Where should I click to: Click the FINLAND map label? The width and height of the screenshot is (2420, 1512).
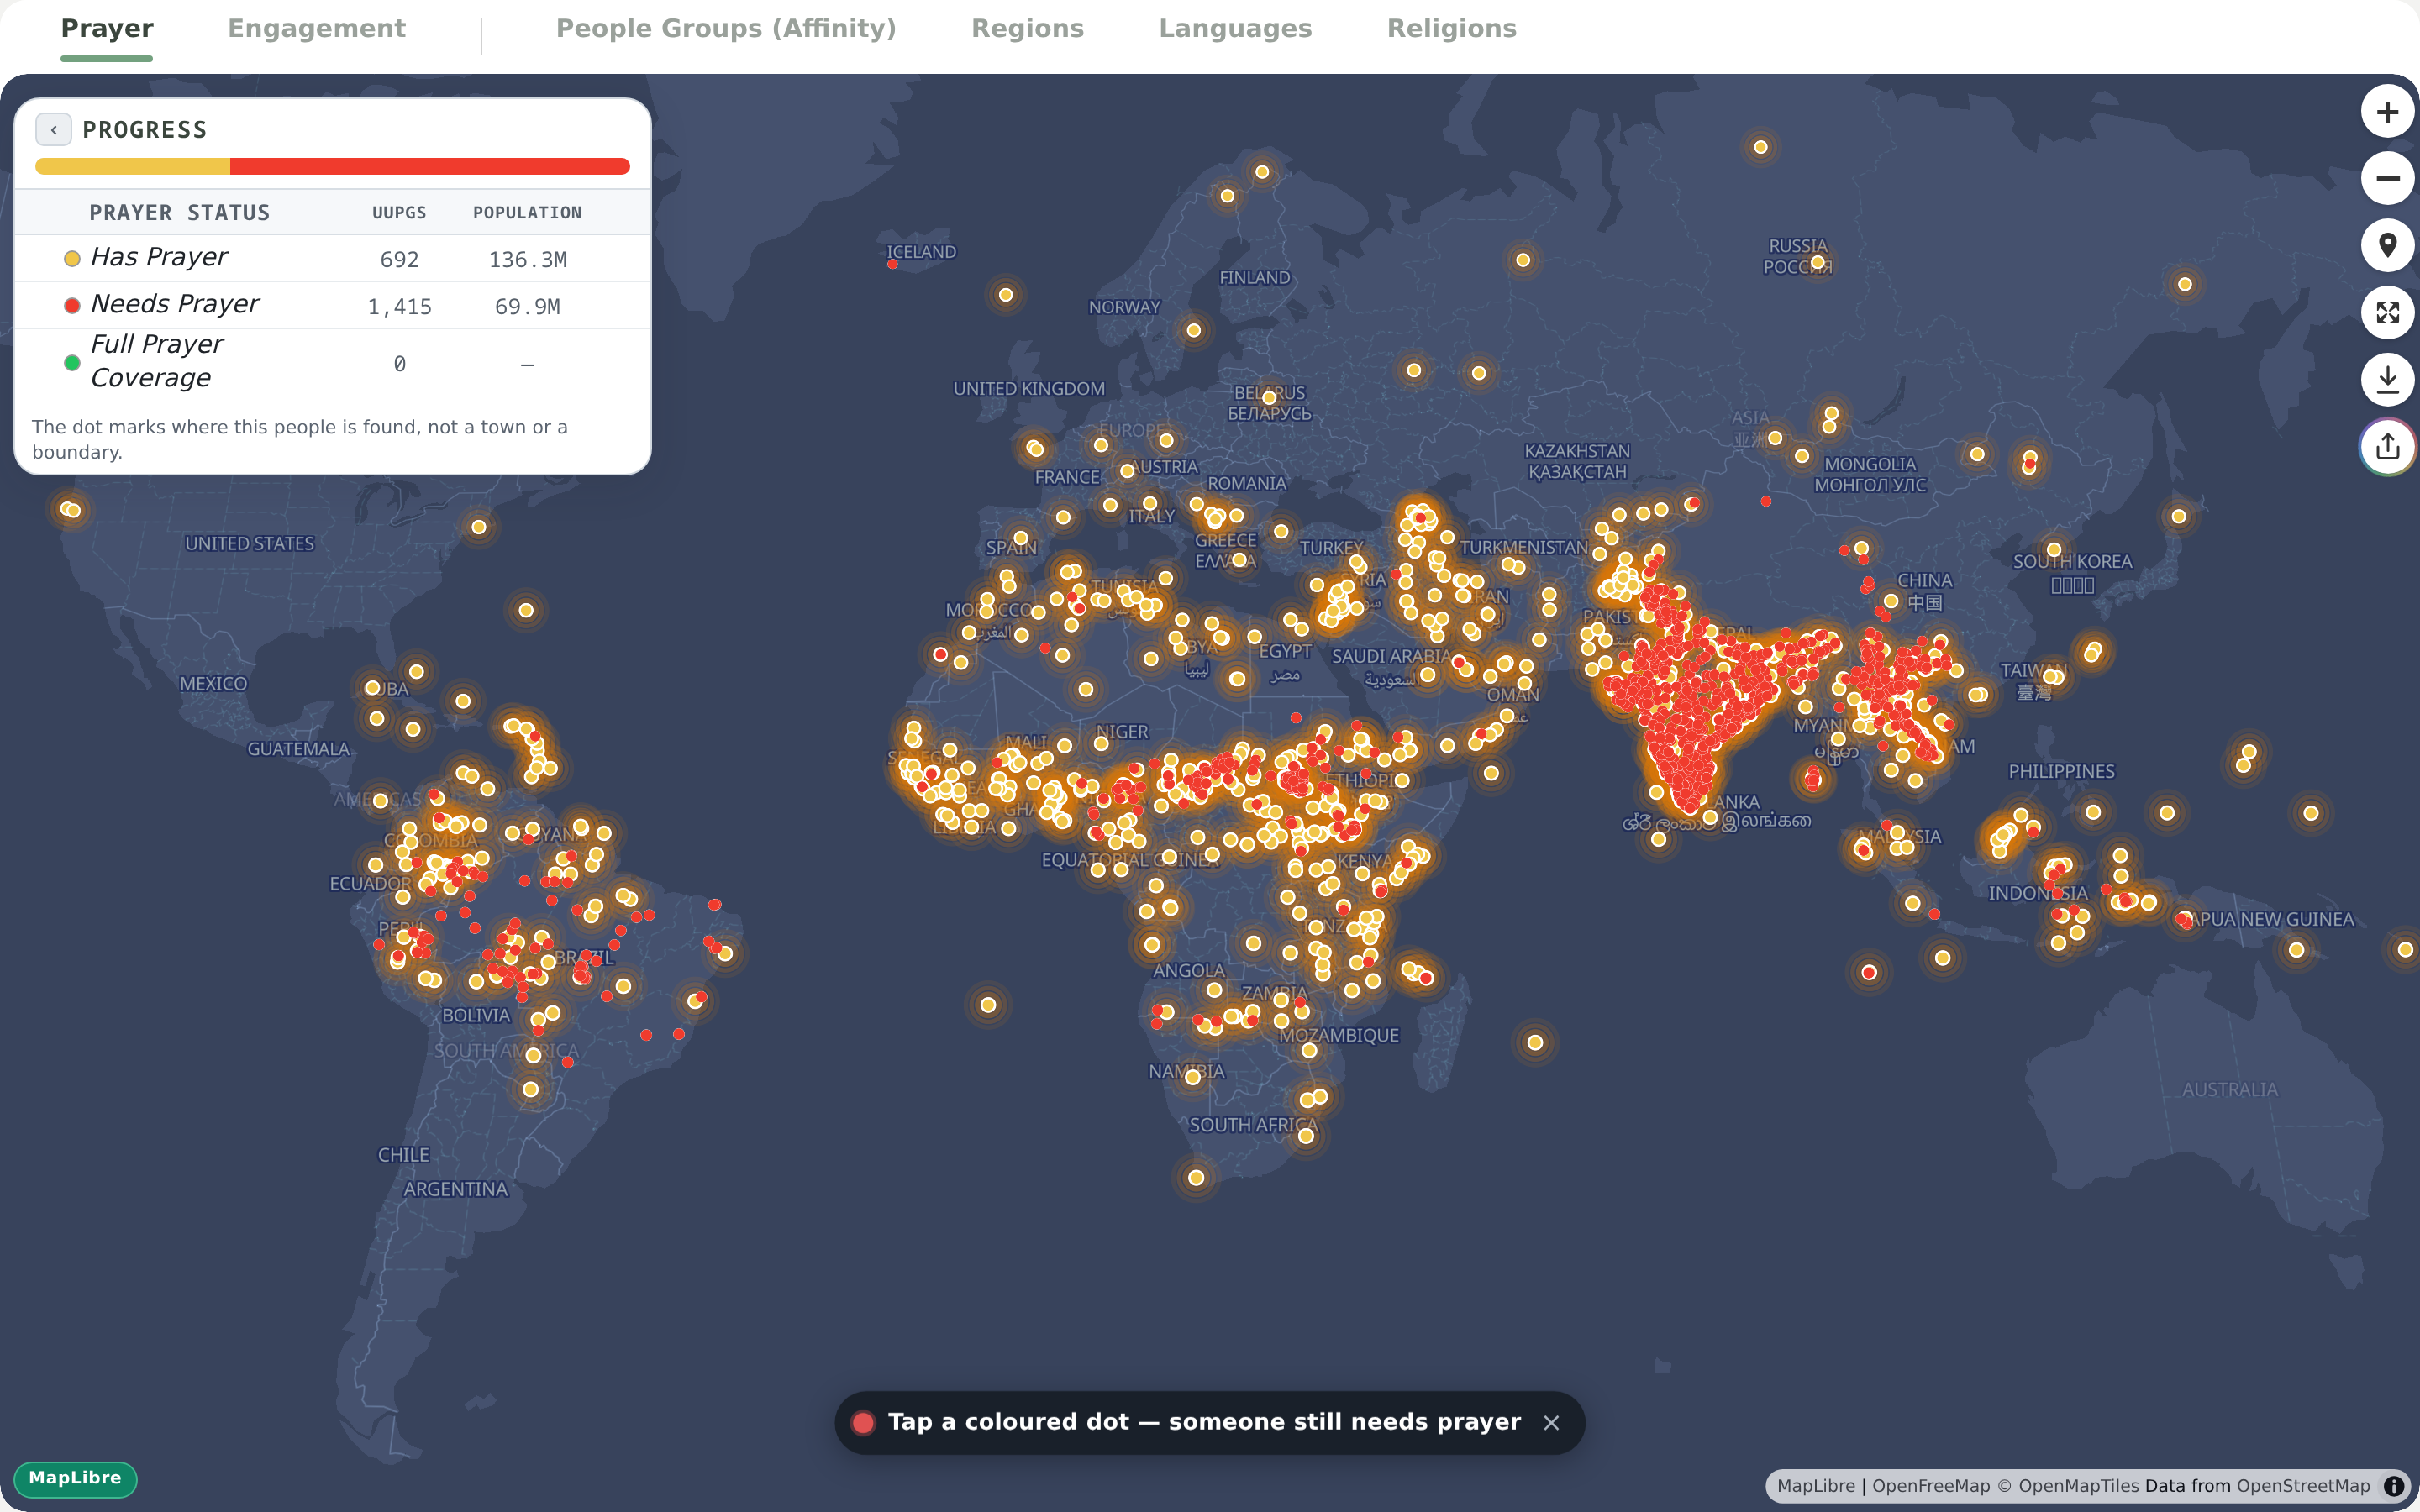[1254, 278]
